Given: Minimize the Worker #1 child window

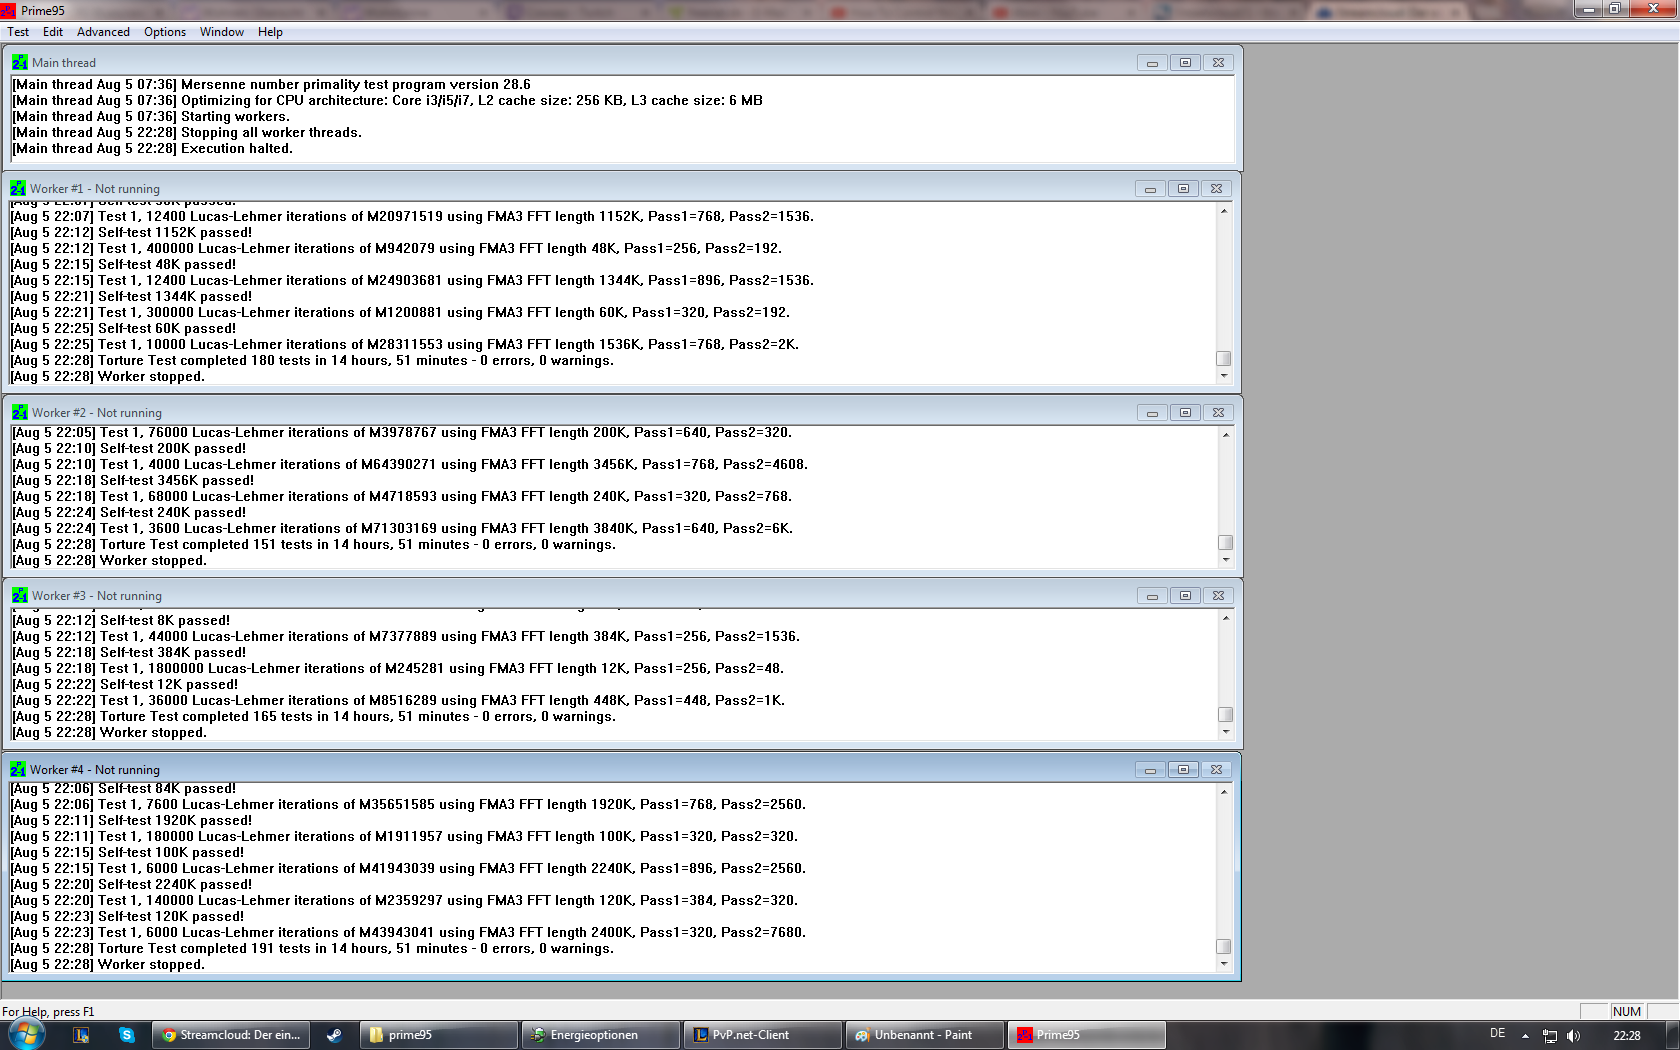Looking at the screenshot, I should tap(1150, 188).
